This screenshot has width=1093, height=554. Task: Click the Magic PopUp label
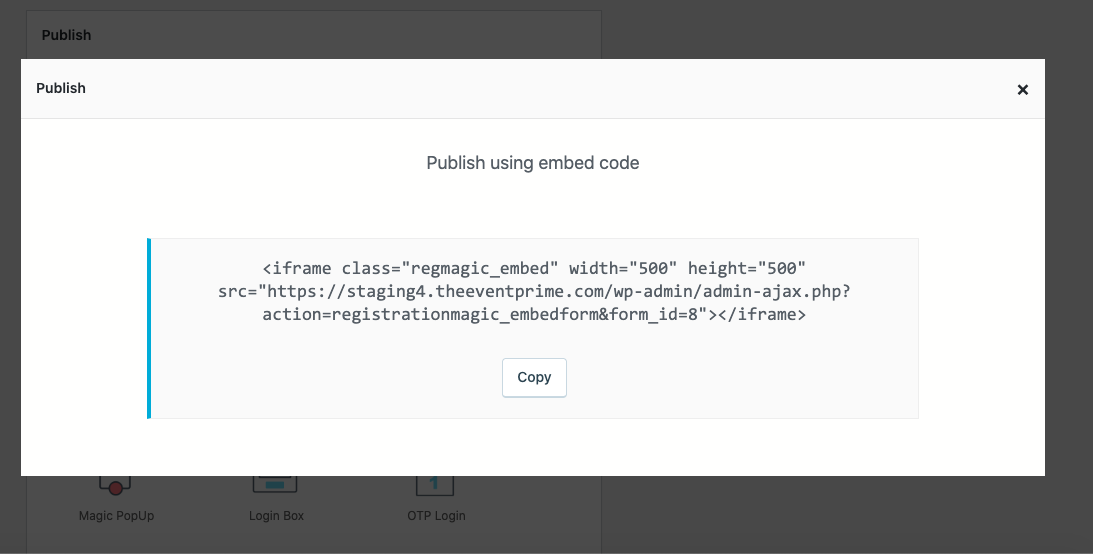coord(116,516)
